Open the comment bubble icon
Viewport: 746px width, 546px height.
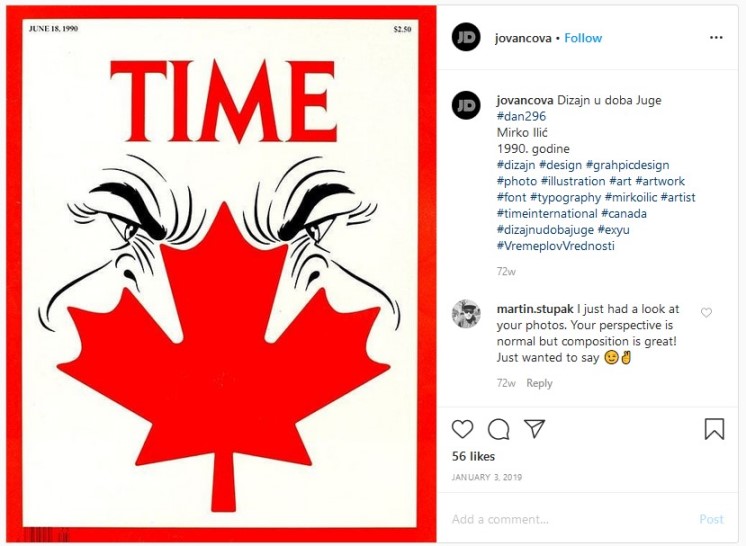tap(499, 429)
